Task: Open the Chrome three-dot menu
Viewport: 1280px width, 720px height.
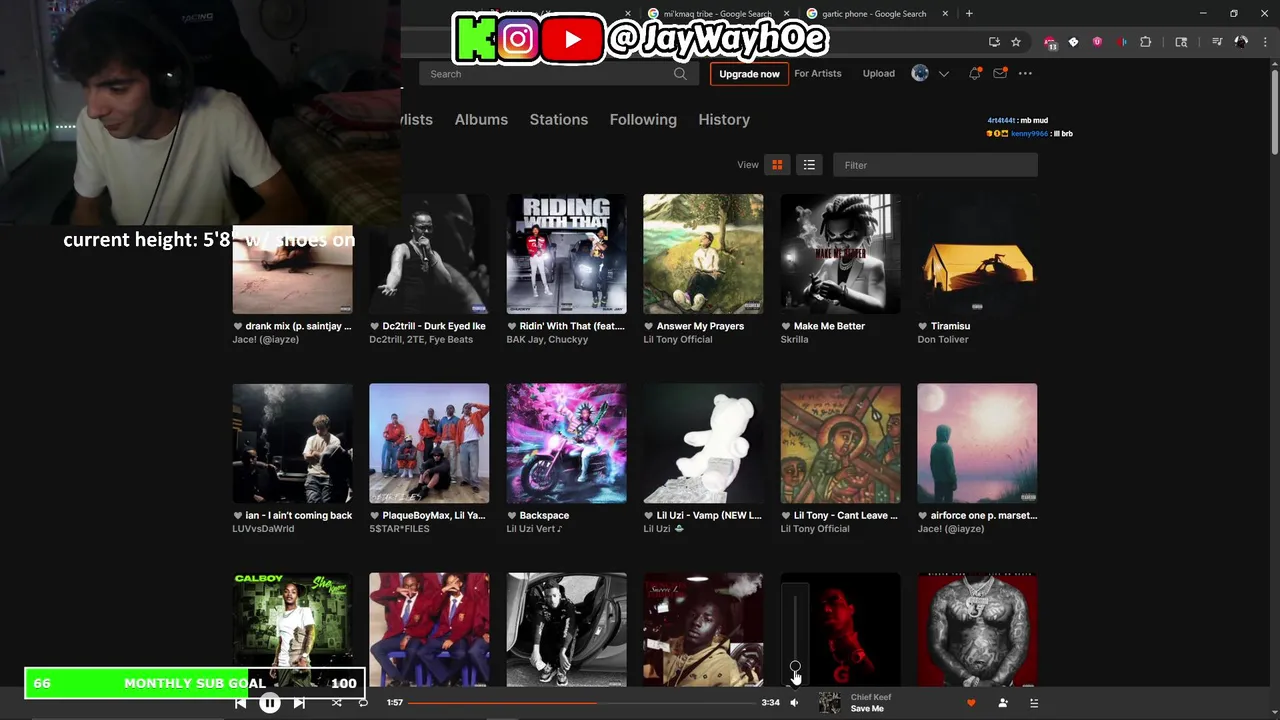Action: 1263,42
